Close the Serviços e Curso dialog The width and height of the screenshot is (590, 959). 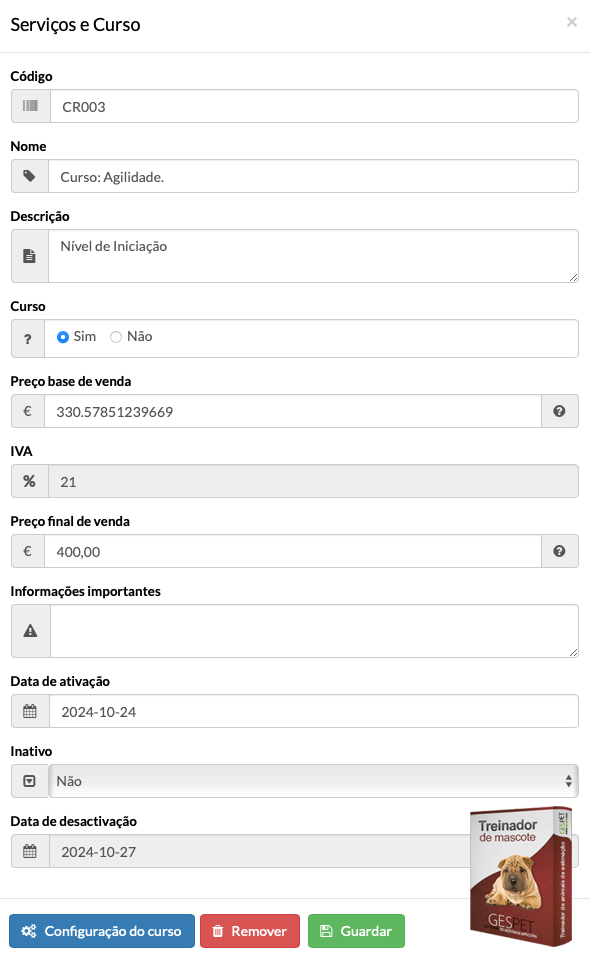572,22
